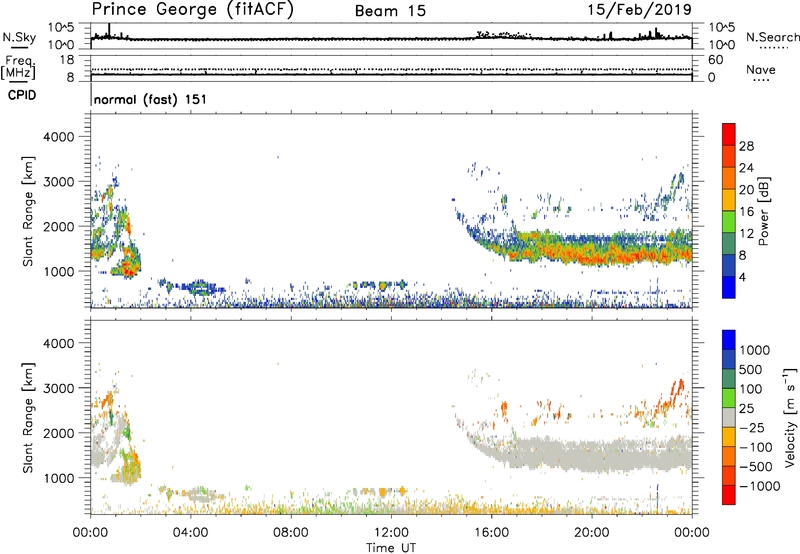The height and width of the screenshot is (554, 800).
Task: Click the "08:00" time tick label
Action: tap(290, 533)
